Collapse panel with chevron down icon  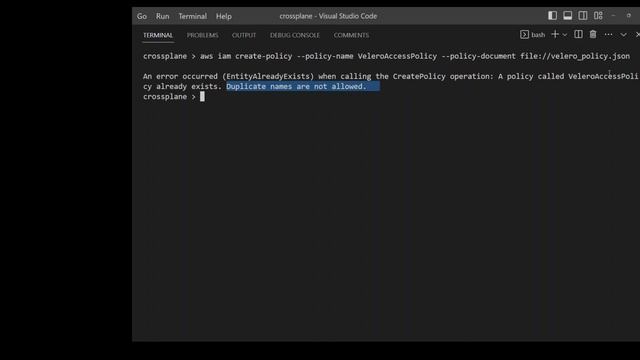[x=623, y=35]
